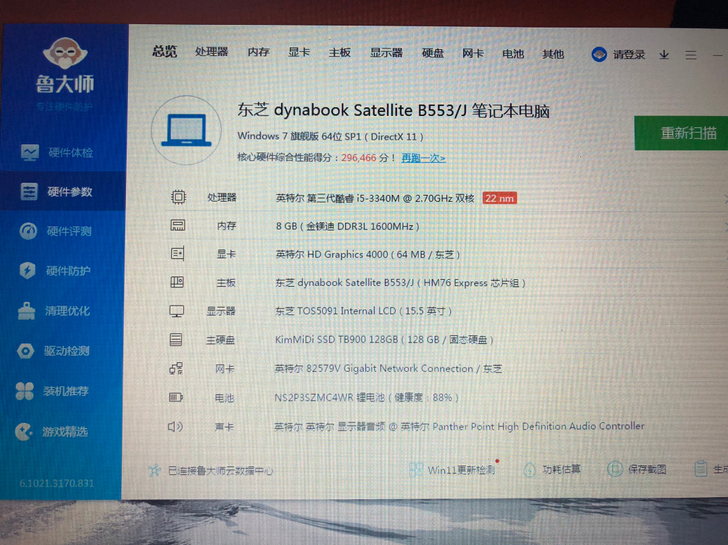Click the i5-3340M processor description
The image size is (728, 545).
(x=375, y=198)
